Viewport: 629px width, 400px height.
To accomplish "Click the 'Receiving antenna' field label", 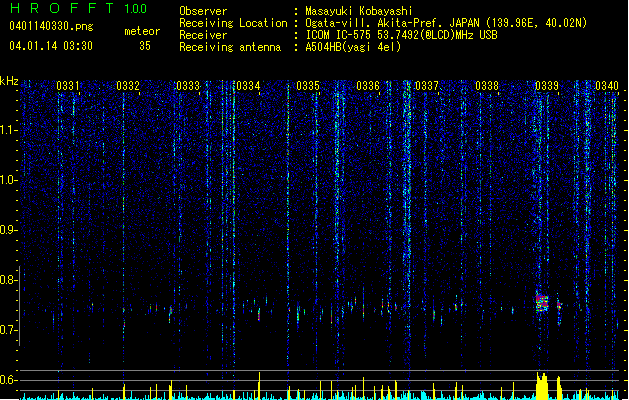I will 230,47.
